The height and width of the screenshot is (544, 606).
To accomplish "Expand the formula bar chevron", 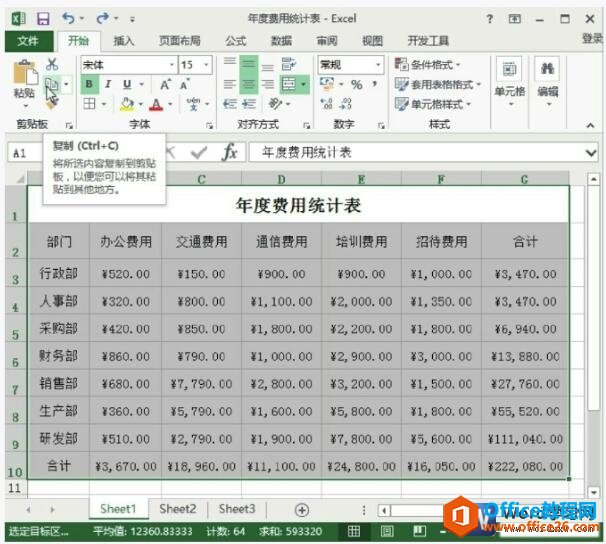I will point(591,153).
